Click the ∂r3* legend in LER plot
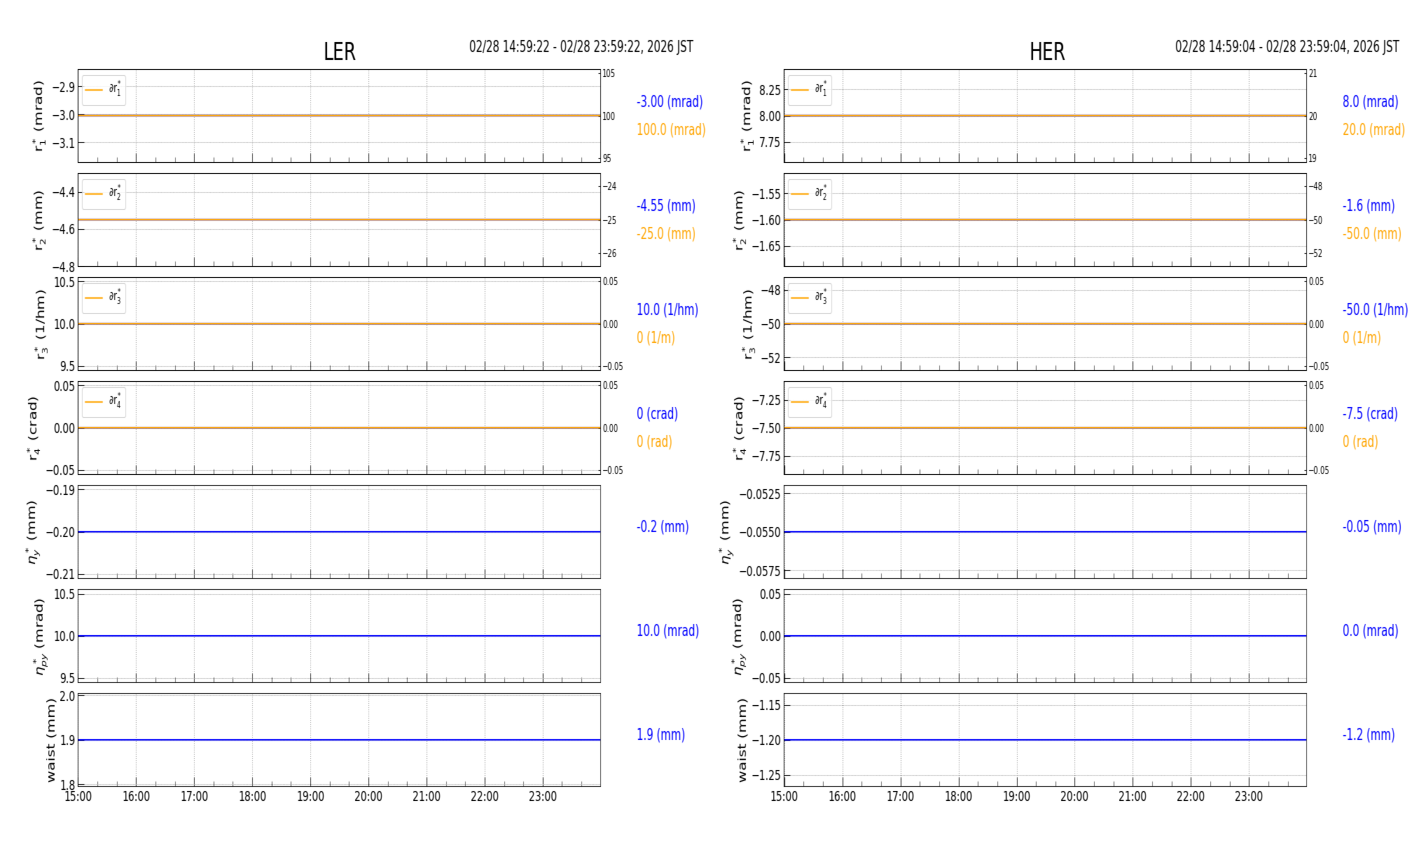 click(x=104, y=298)
